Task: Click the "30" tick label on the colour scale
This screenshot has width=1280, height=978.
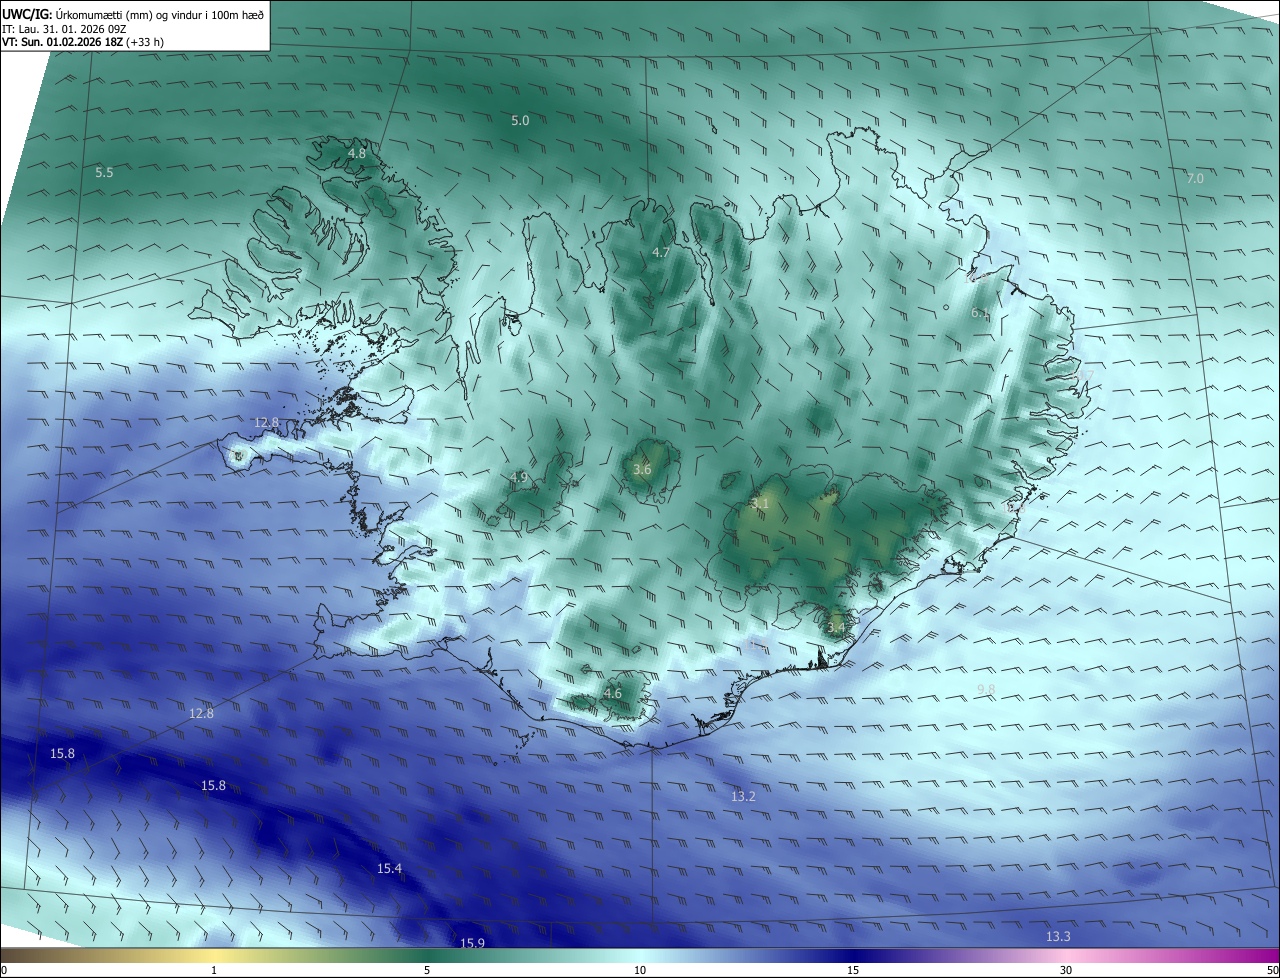Action: [1066, 970]
